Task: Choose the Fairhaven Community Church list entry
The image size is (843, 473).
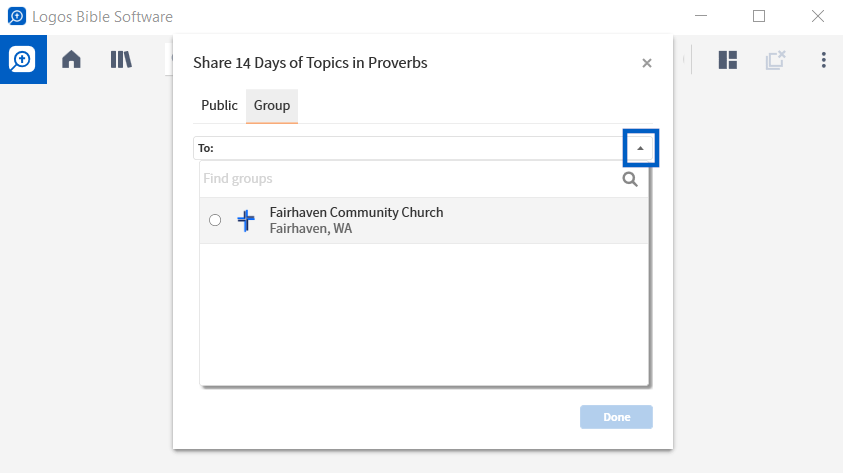Action: pos(424,220)
